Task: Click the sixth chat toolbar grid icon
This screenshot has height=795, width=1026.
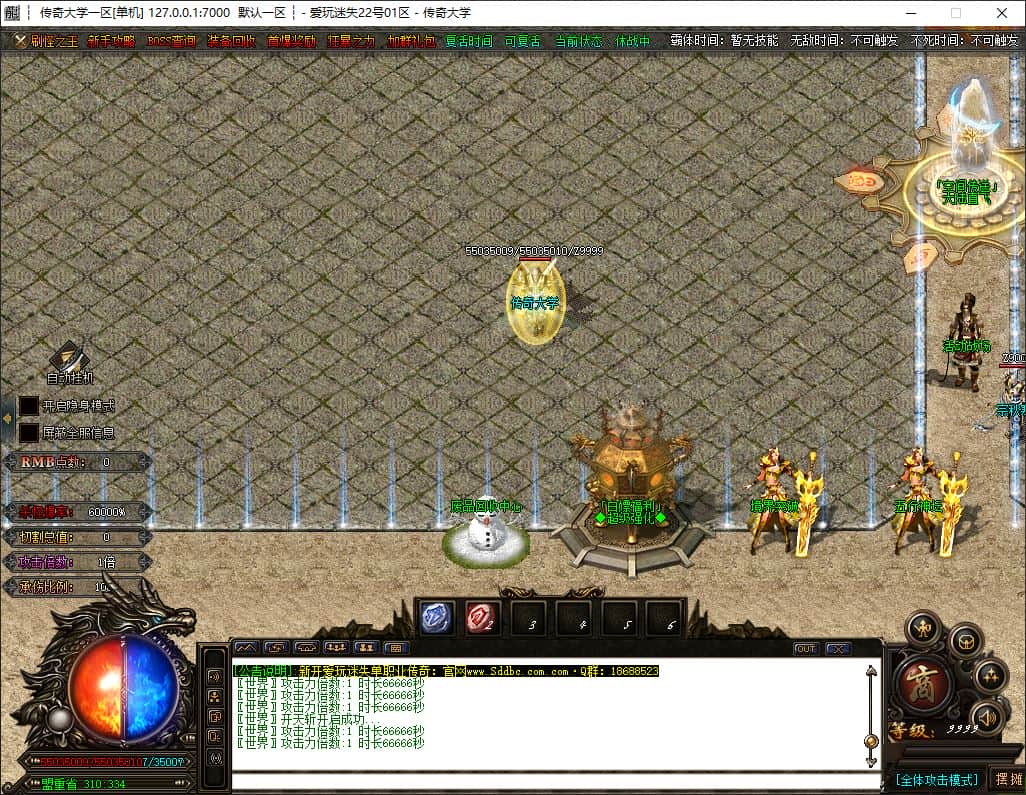Action: (x=396, y=648)
